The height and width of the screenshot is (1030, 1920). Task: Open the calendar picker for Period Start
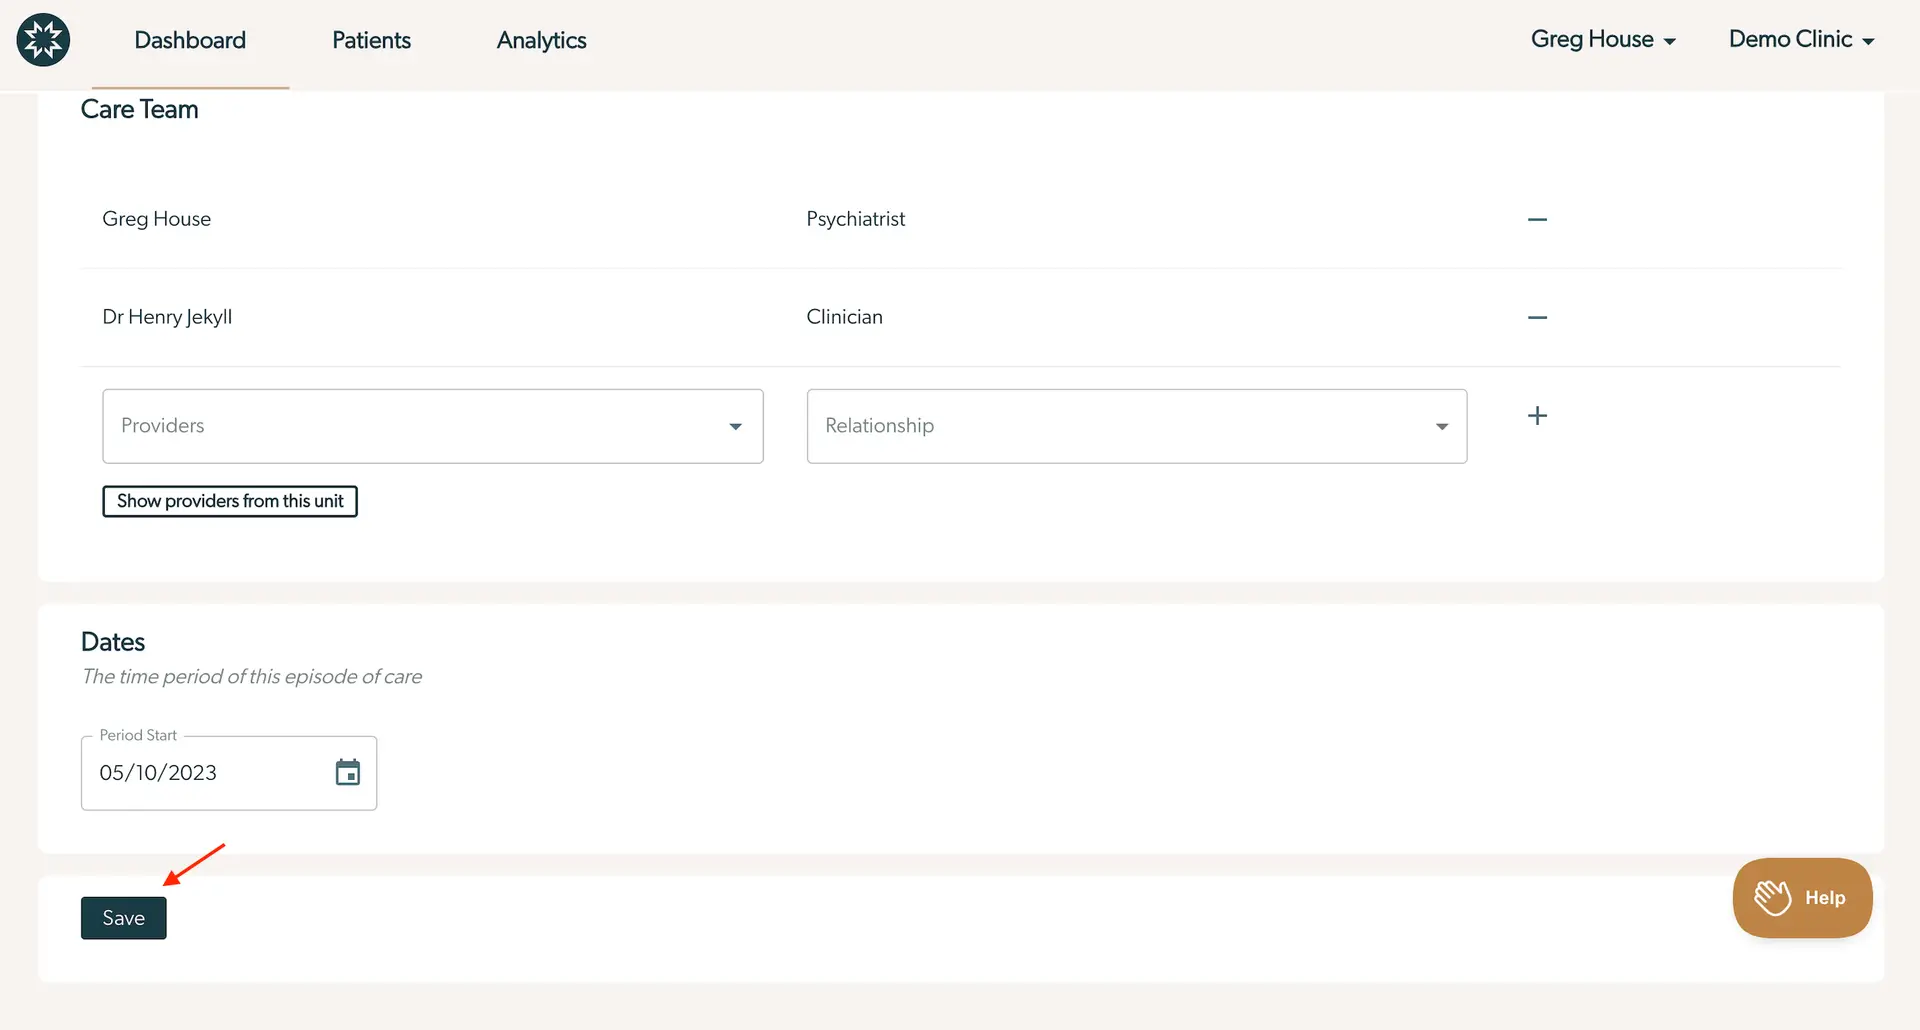click(x=348, y=771)
